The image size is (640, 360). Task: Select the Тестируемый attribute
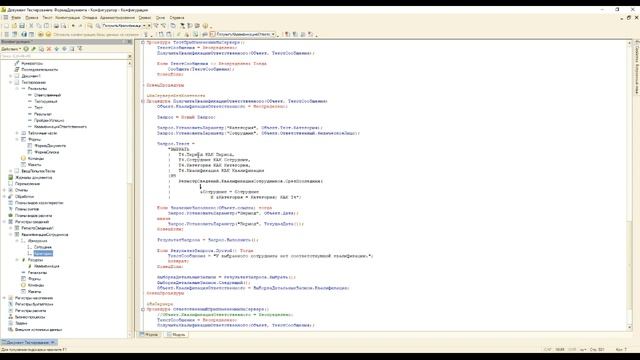point(46,101)
